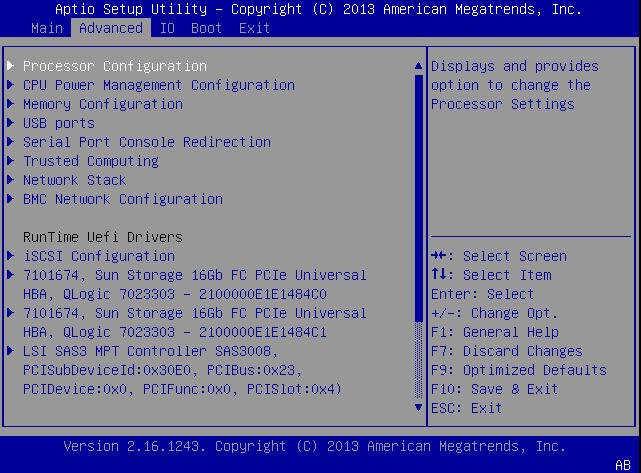The height and width of the screenshot is (473, 641).
Task: Click the Version 2.16.1243 footer text
Action: pos(314,446)
